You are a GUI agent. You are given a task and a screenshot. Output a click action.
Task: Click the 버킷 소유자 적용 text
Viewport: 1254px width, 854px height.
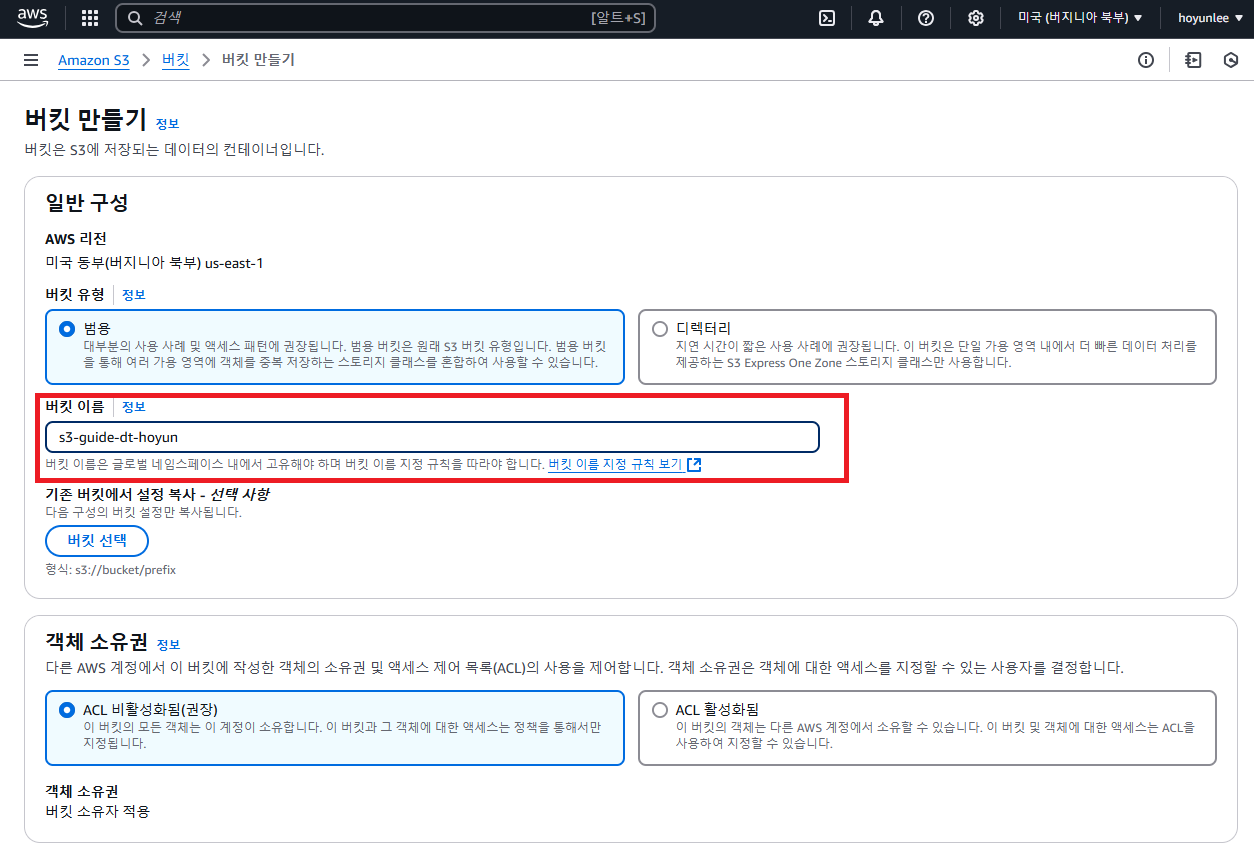pyautogui.click(x=98, y=812)
